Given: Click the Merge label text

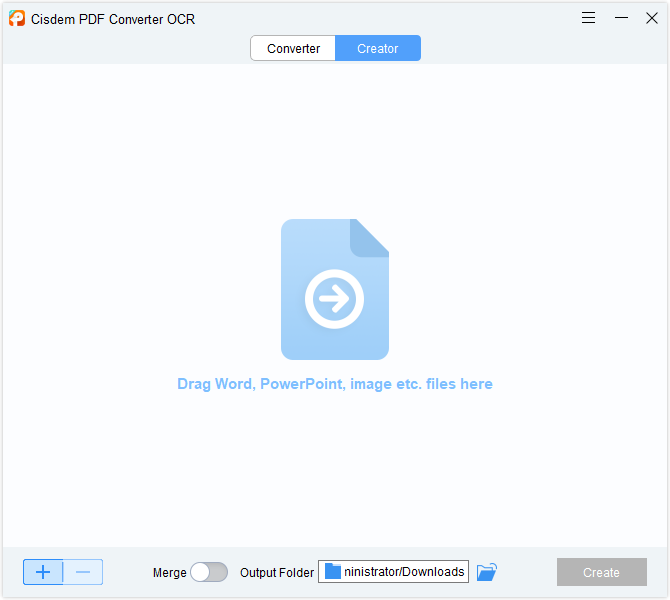Looking at the screenshot, I should point(170,573).
